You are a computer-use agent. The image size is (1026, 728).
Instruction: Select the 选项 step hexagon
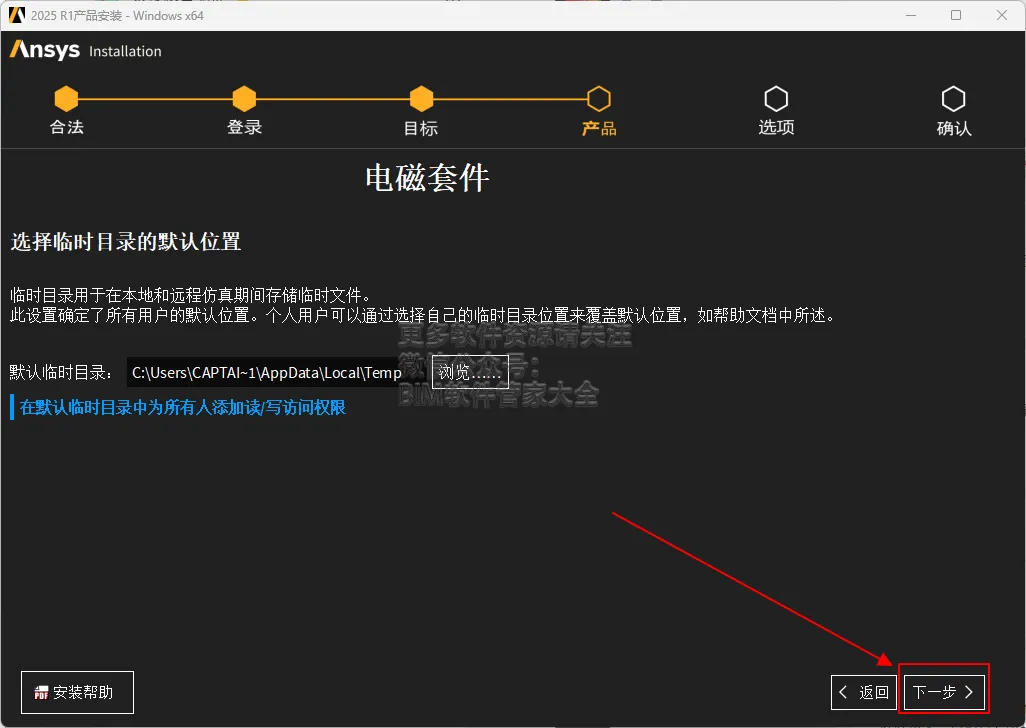[x=776, y=99]
